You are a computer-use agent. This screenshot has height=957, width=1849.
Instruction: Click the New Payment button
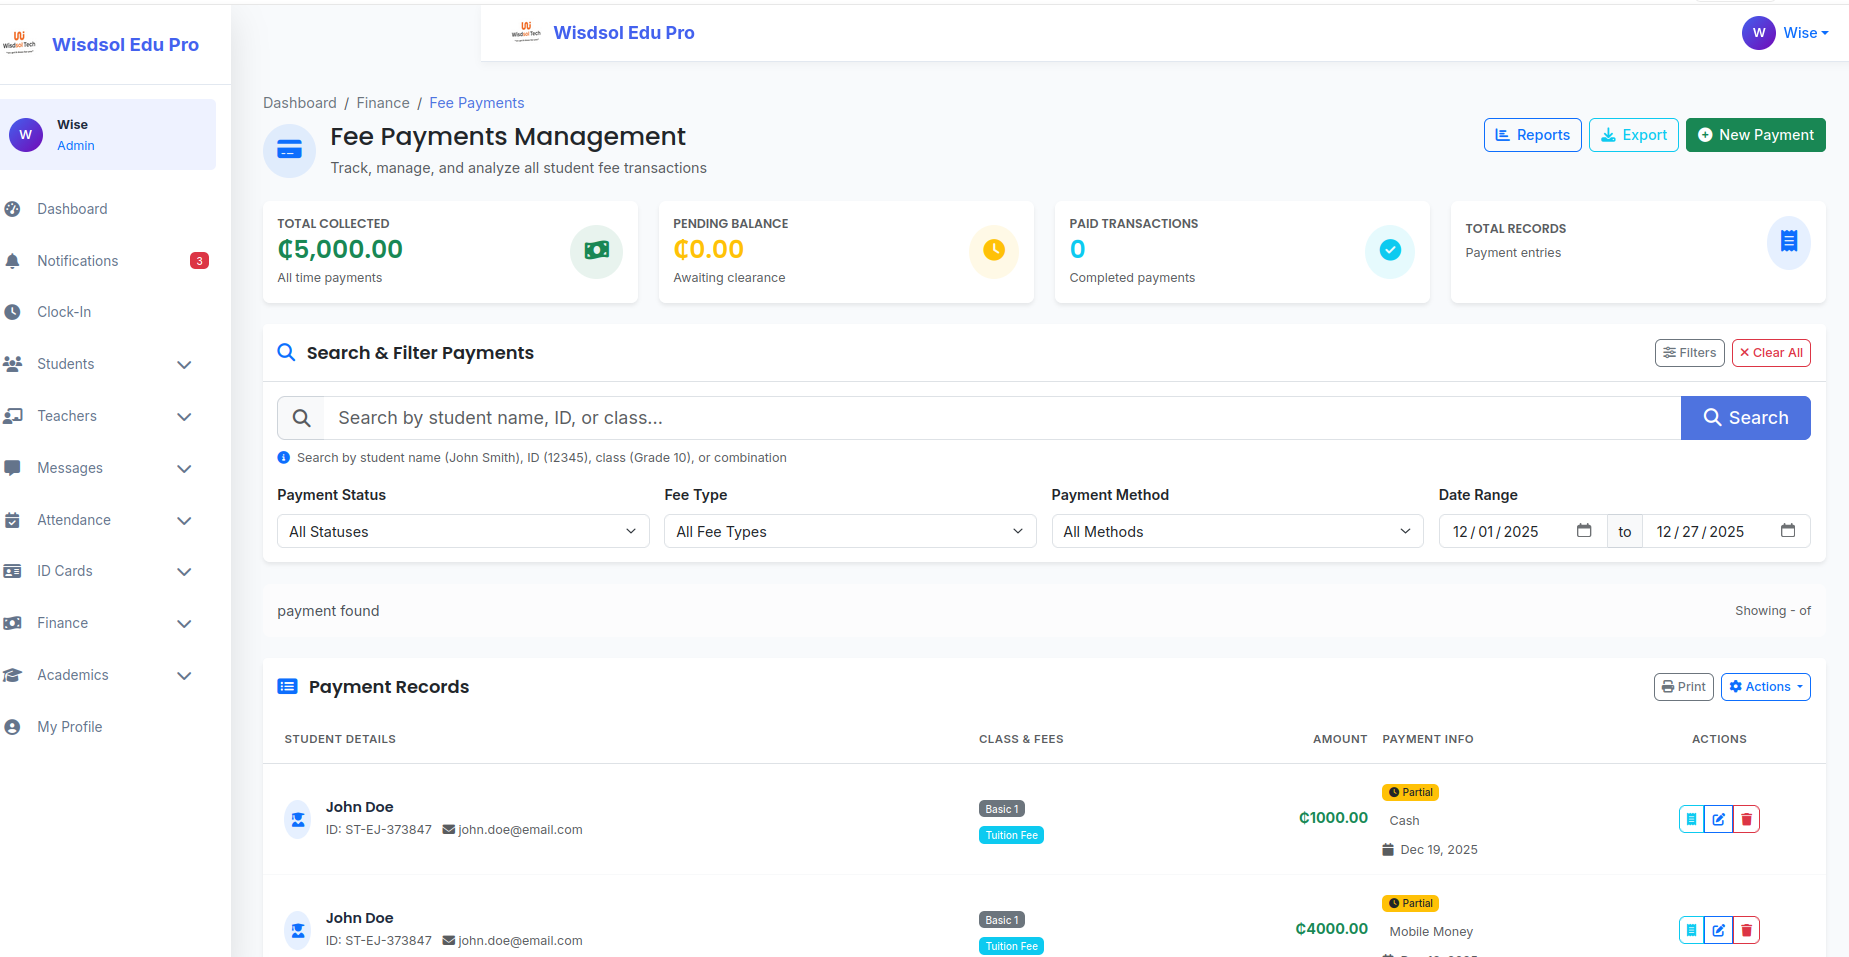pos(1755,134)
